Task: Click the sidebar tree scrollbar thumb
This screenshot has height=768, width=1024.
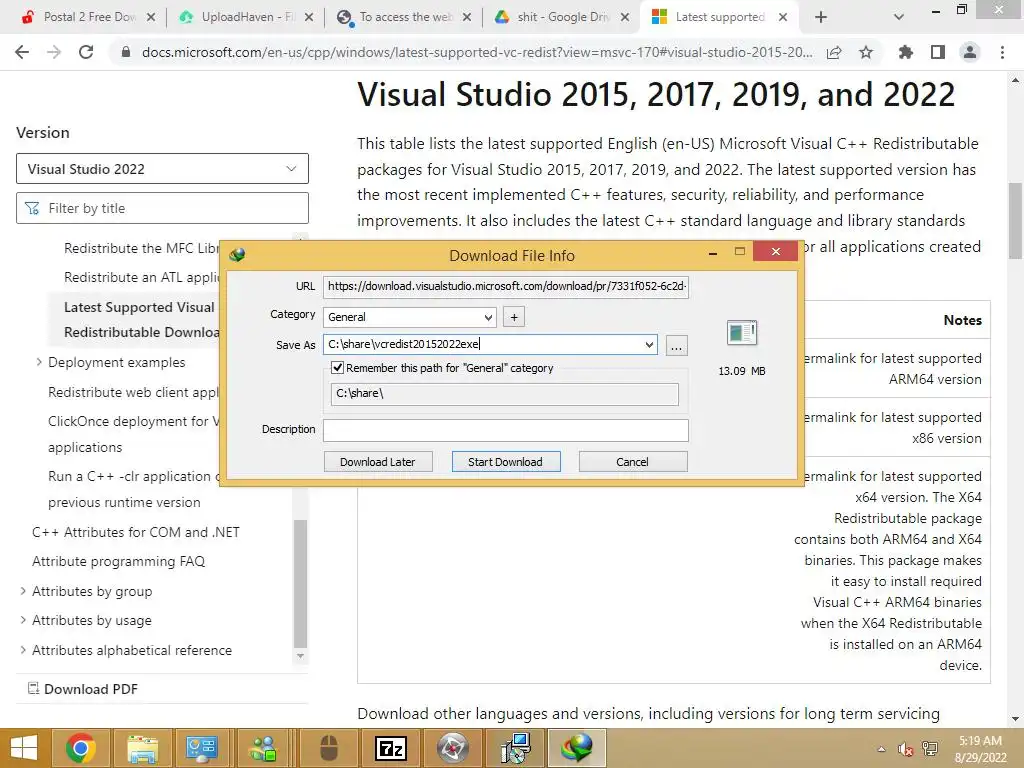Action: pos(300,583)
